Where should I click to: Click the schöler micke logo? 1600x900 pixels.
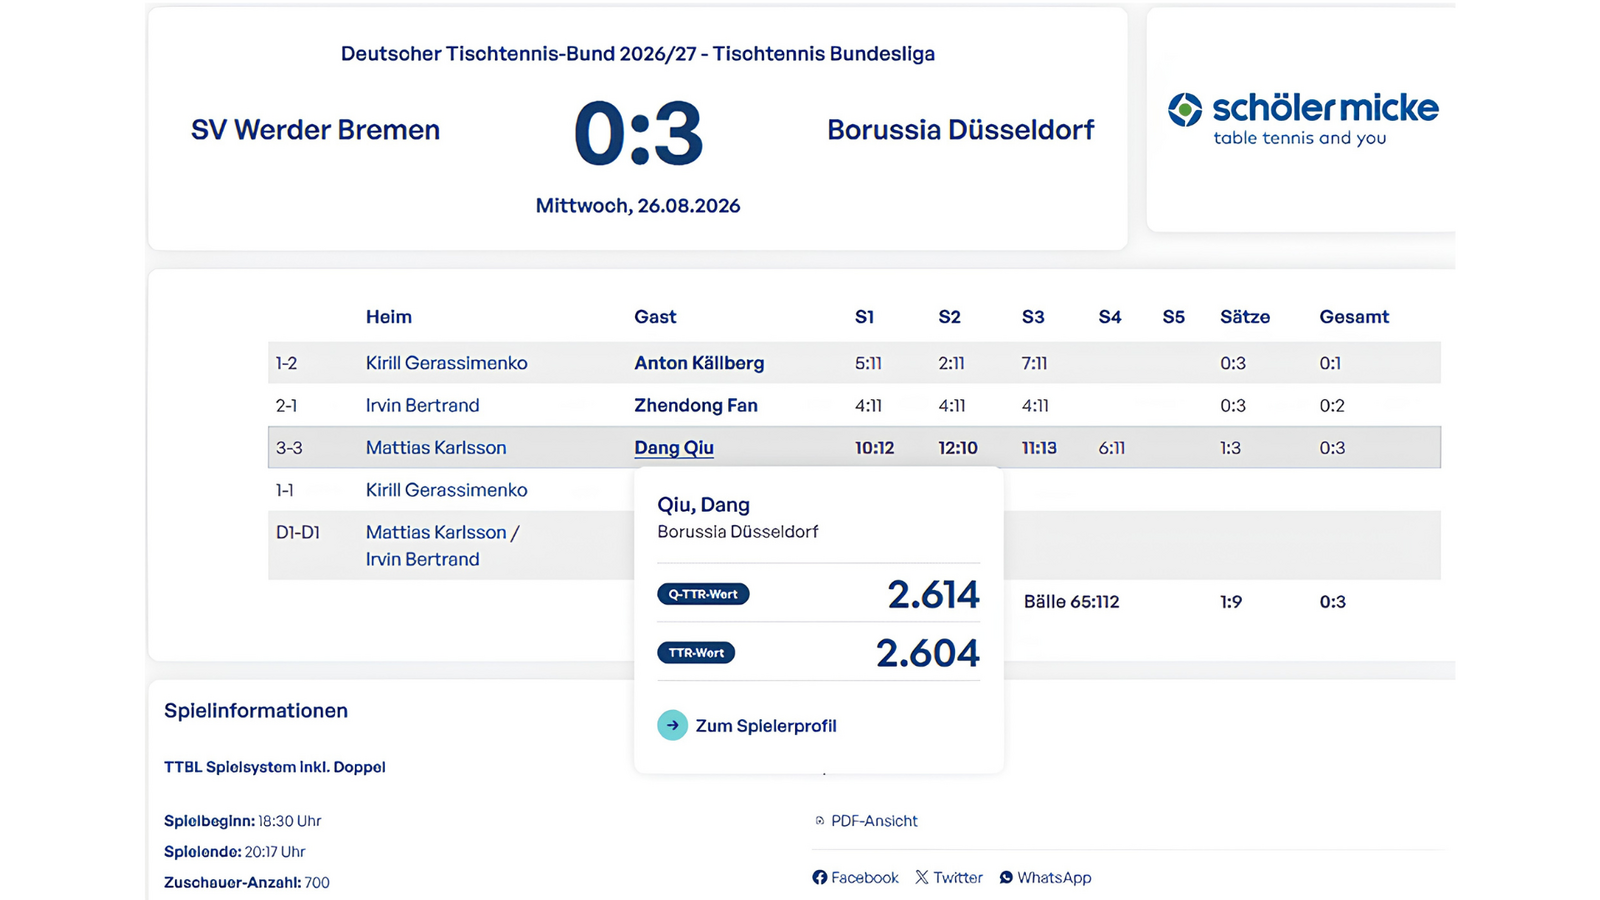pos(1303,119)
